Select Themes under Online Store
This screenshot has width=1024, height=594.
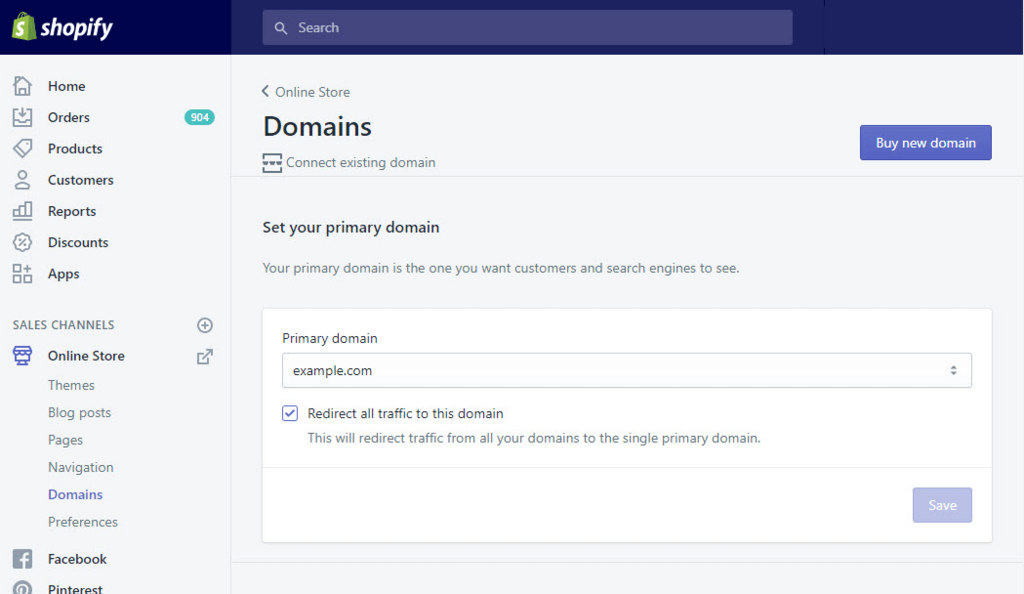71,385
